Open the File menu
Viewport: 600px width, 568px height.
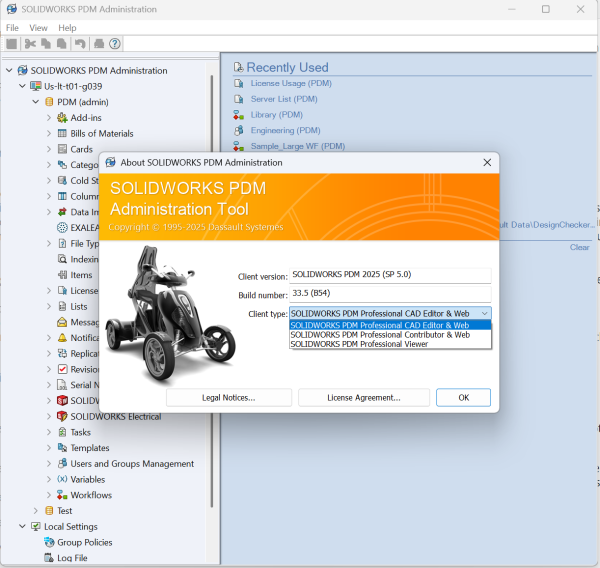point(12,28)
